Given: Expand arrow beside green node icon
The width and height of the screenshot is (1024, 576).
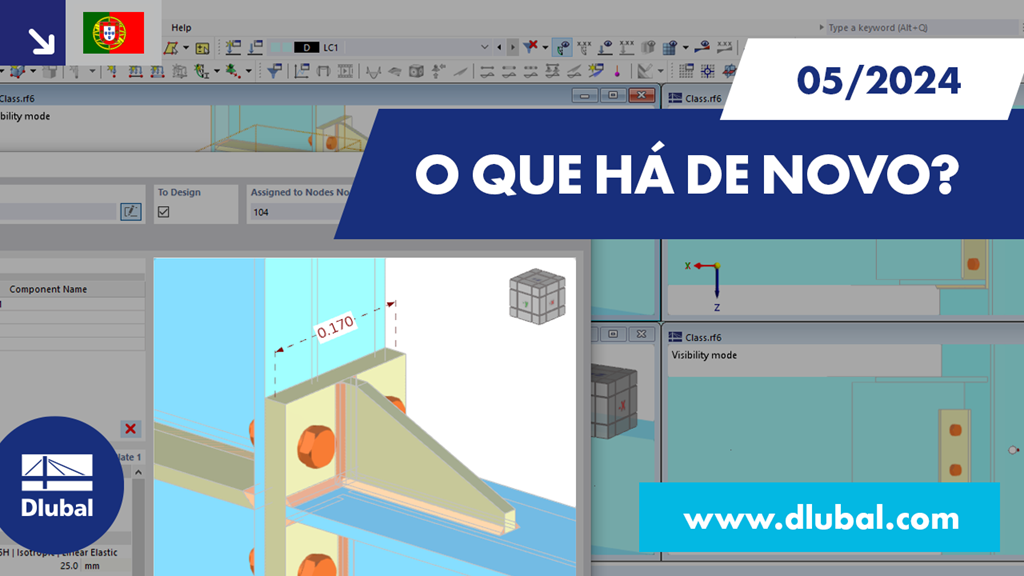Looking at the screenshot, I should [248, 71].
